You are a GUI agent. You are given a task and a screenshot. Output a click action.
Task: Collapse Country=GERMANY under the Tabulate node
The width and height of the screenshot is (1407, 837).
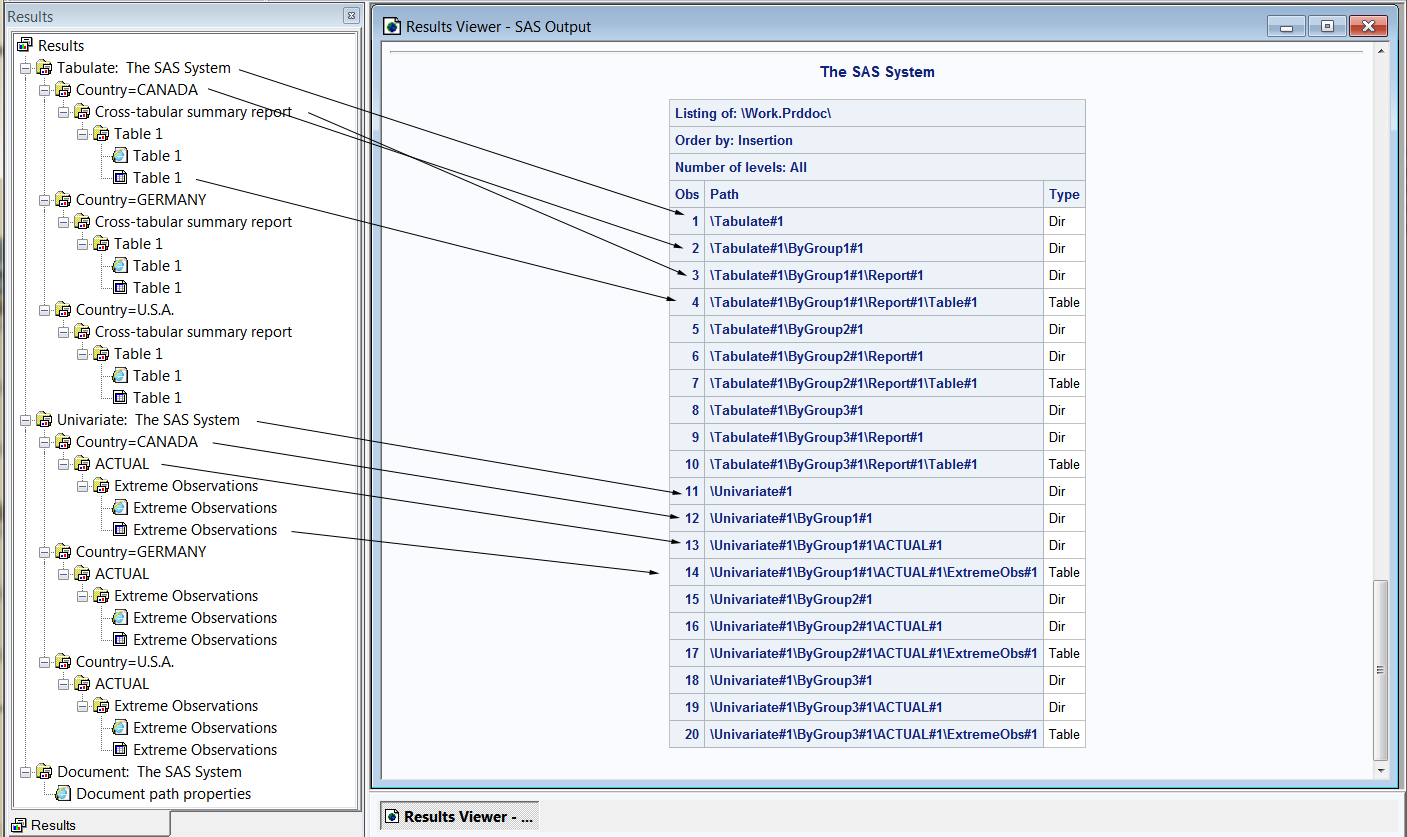coord(44,200)
